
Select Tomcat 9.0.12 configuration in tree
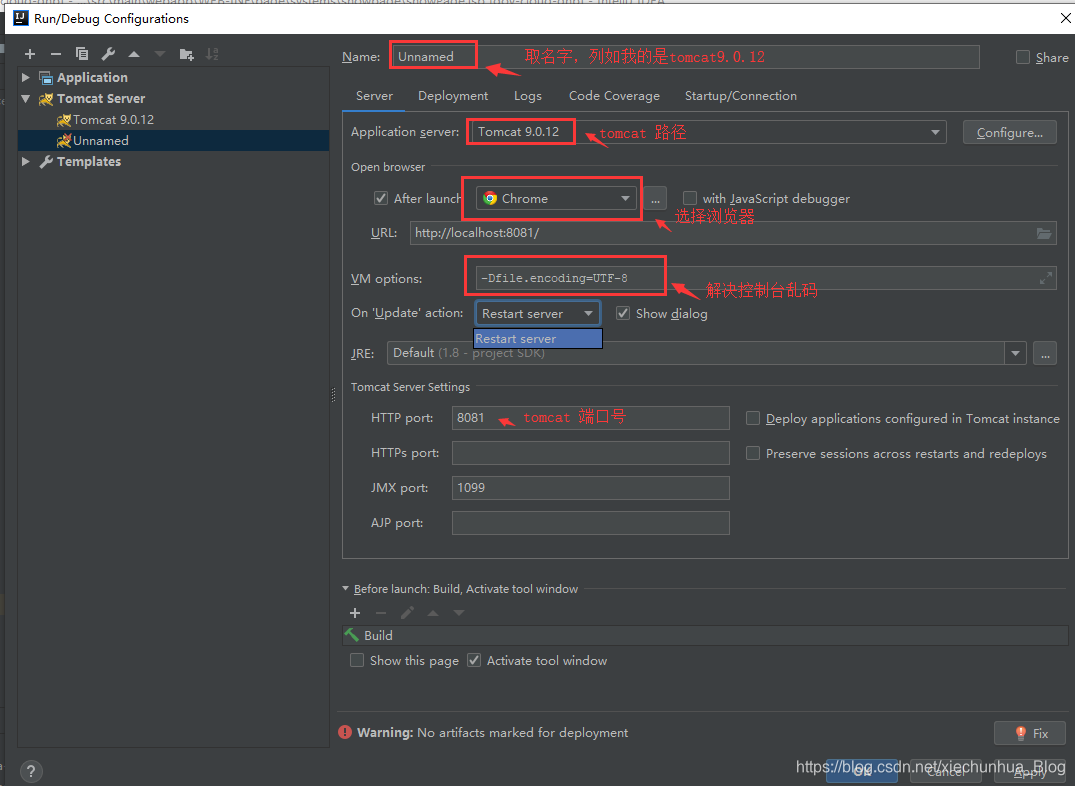point(113,120)
